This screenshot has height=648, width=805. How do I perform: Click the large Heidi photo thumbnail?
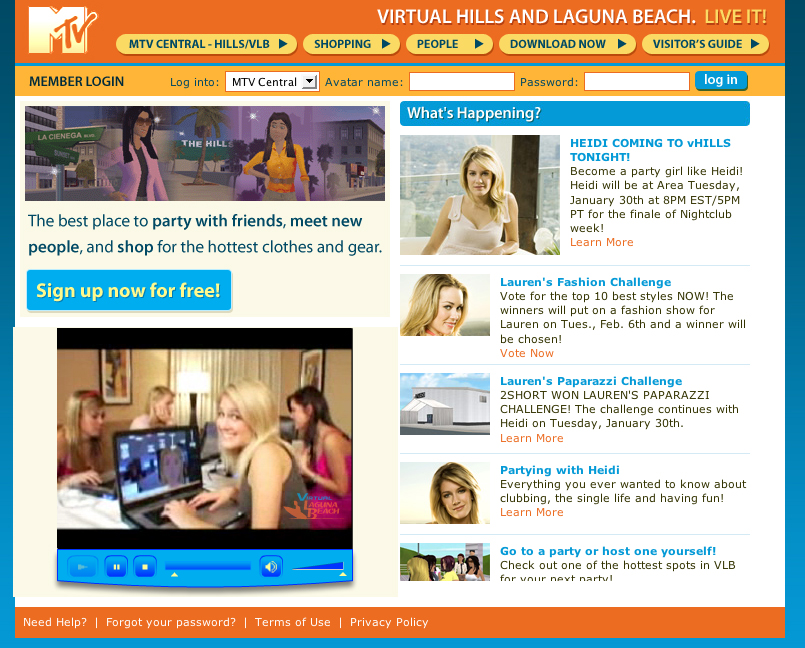480,195
